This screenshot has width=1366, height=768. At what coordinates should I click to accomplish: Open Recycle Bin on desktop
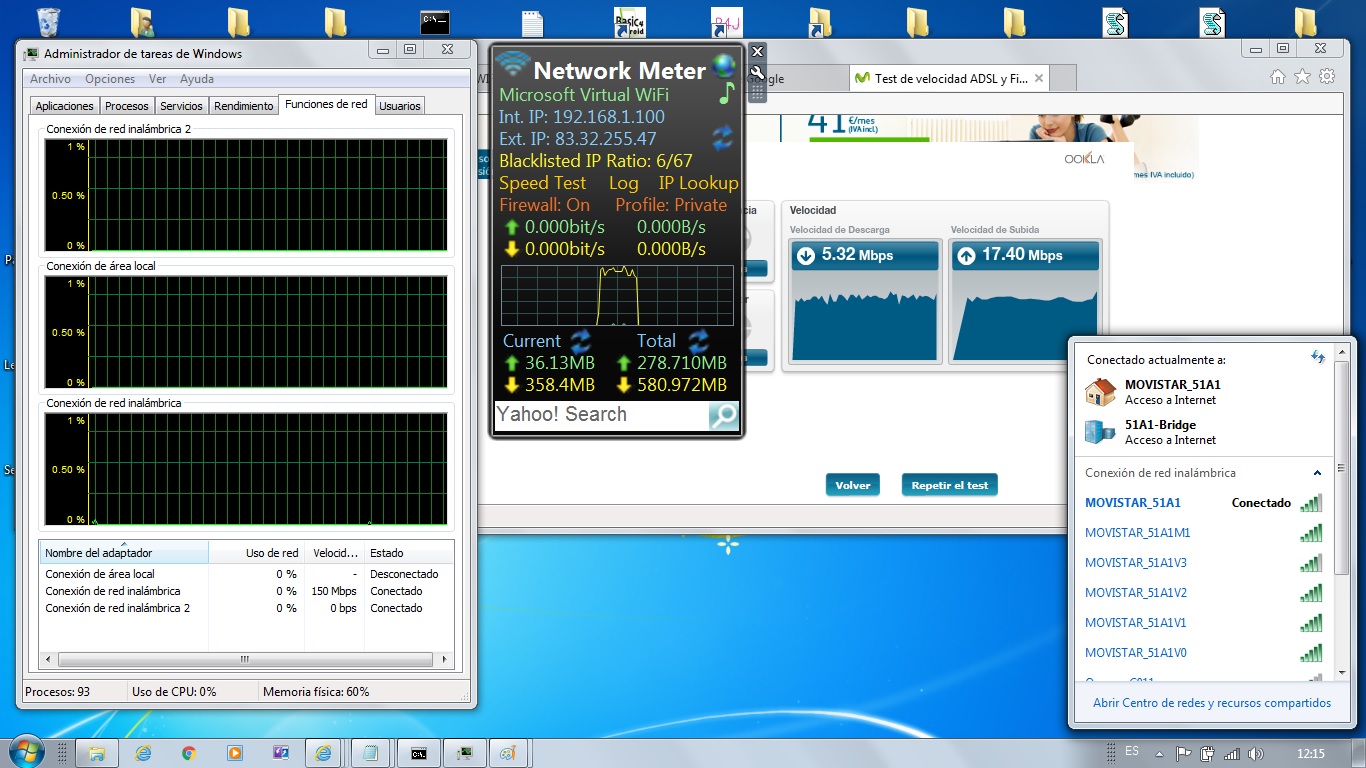[x=47, y=22]
